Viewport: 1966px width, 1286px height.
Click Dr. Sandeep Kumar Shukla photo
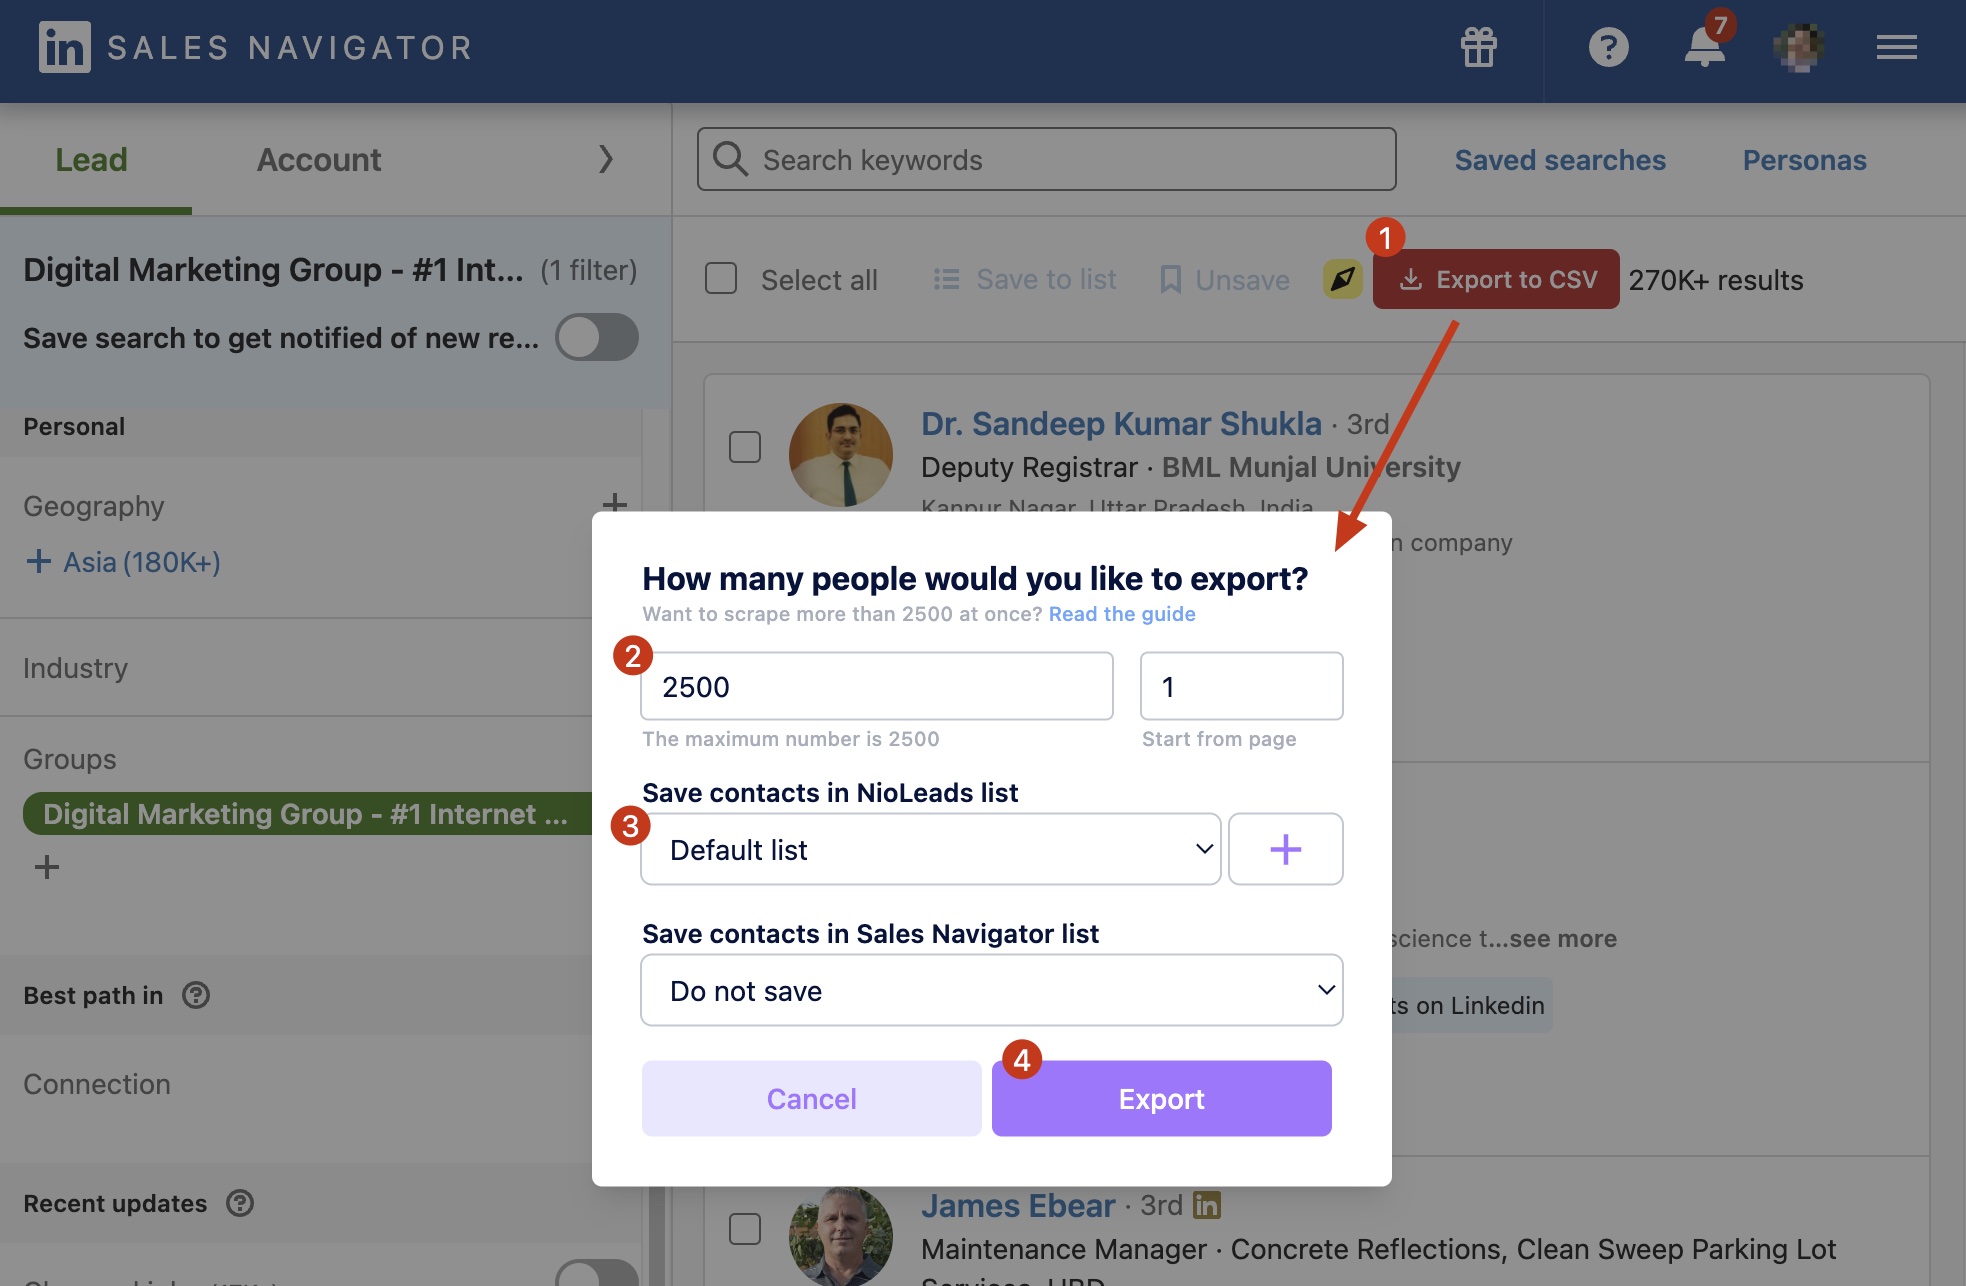point(840,456)
